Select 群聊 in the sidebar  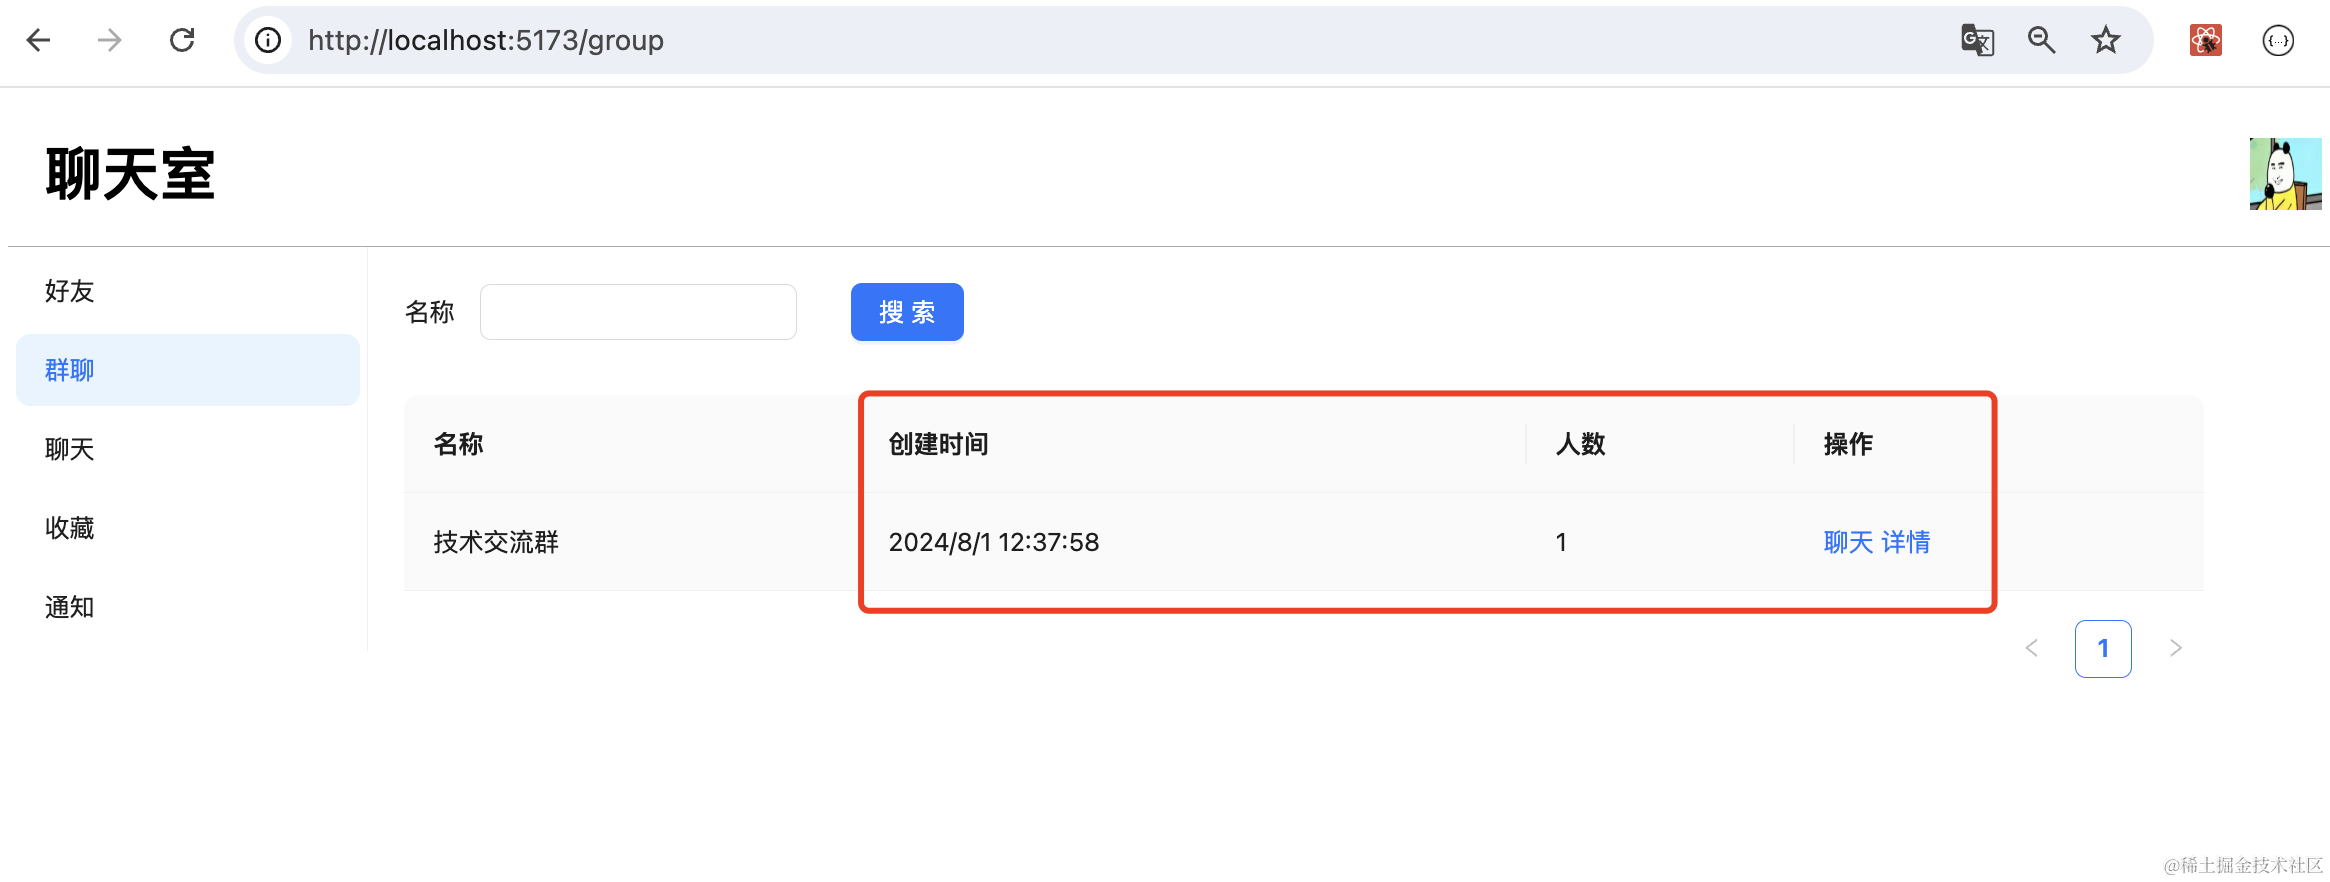[x=70, y=370]
